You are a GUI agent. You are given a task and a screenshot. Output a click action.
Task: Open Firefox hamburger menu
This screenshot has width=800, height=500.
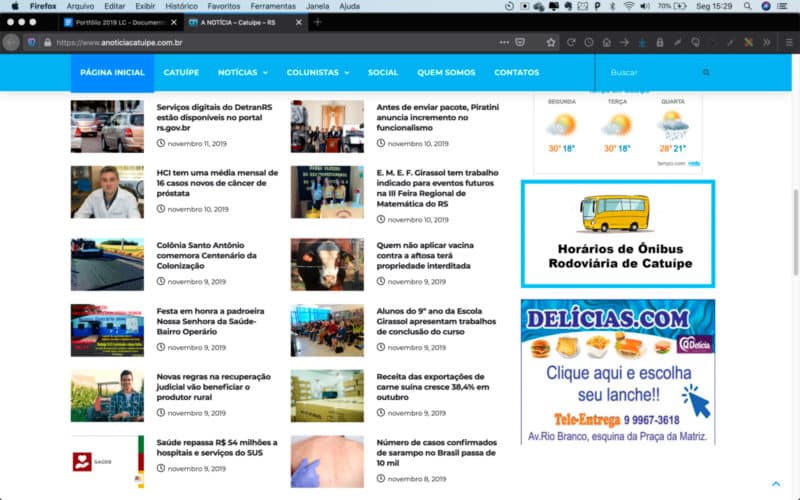coord(787,42)
